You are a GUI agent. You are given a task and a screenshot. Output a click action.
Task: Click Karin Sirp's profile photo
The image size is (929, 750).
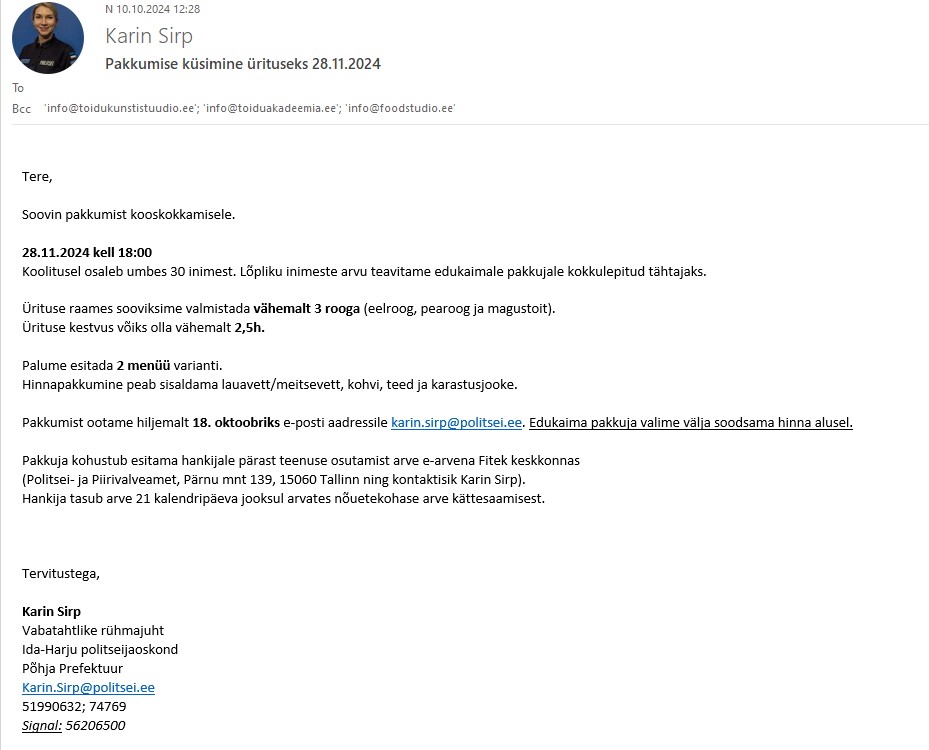coord(48,38)
